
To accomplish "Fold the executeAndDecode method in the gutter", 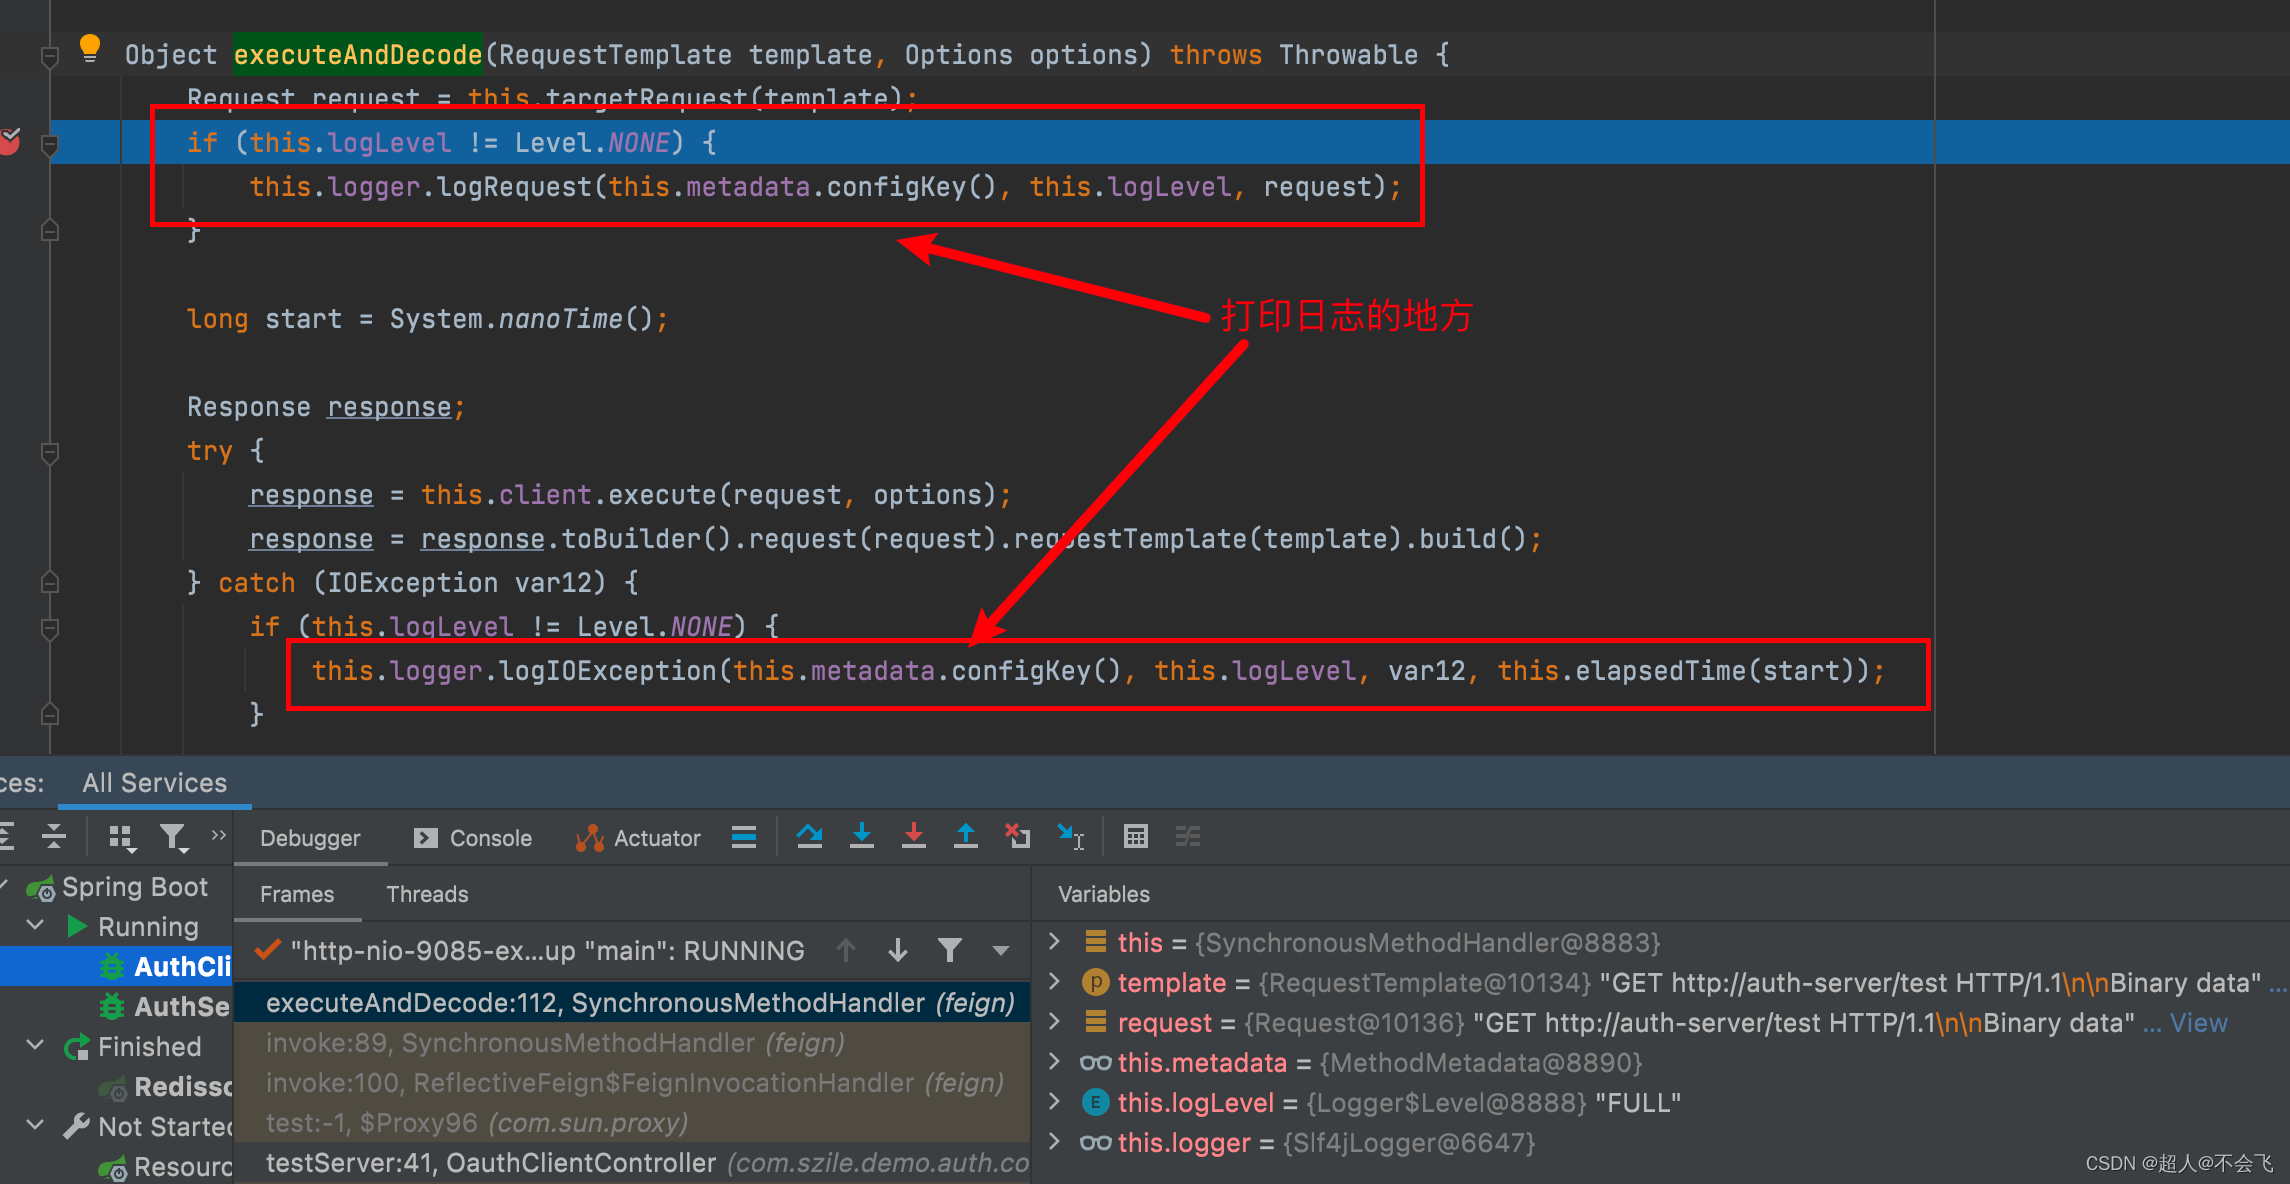I will (x=49, y=56).
